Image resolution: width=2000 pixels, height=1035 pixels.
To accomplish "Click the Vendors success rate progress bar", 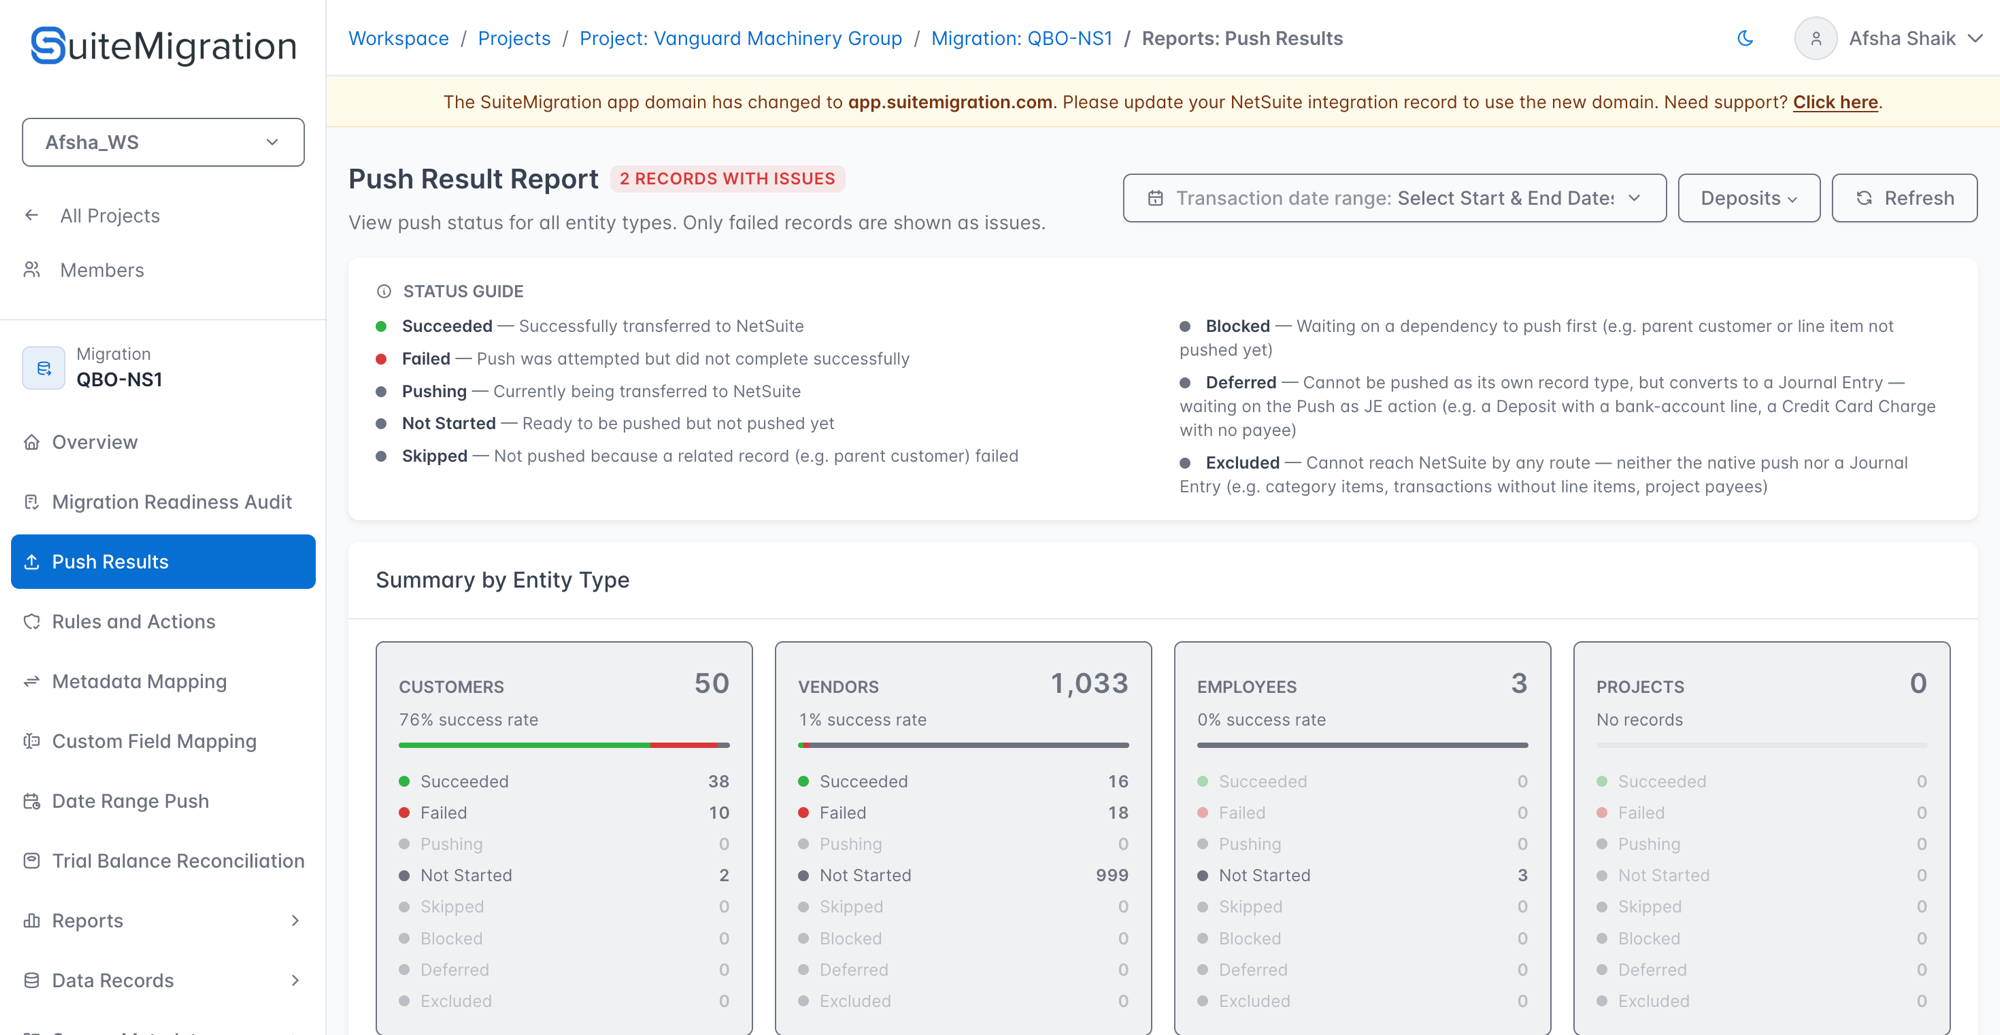I will tap(963, 745).
